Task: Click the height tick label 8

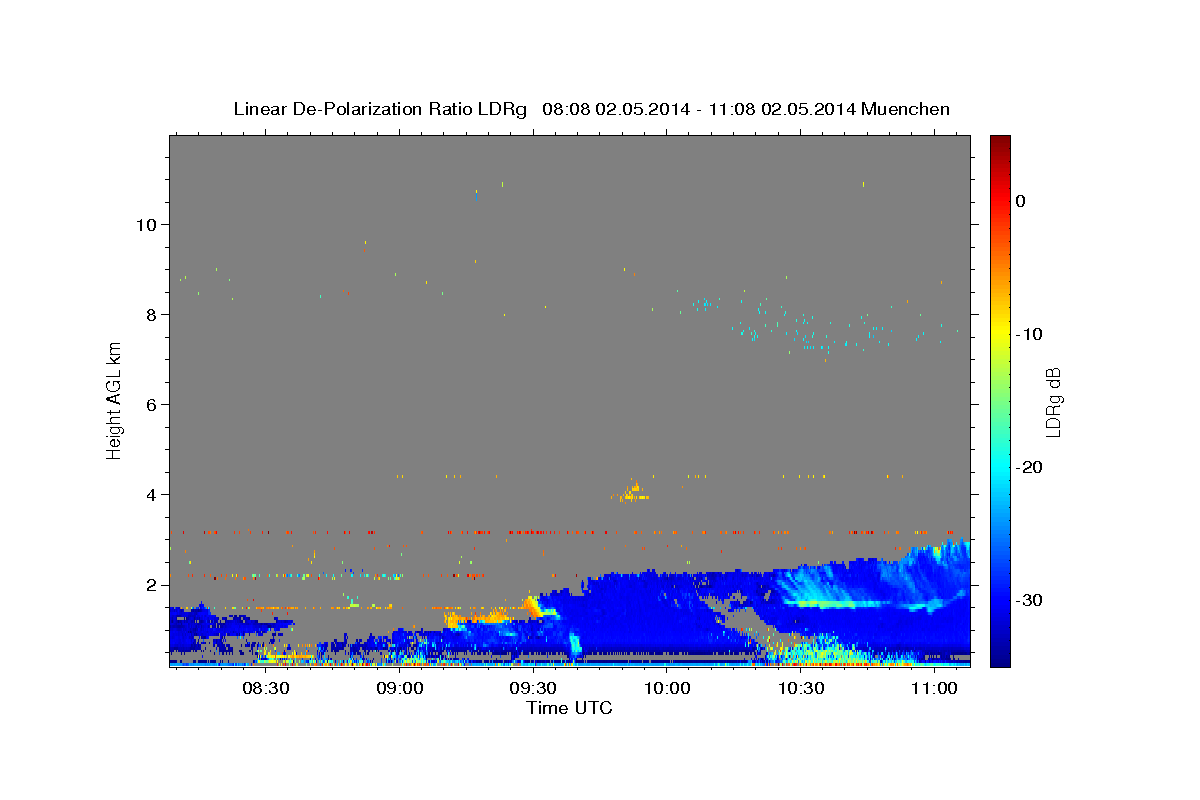Action: pyautogui.click(x=152, y=314)
